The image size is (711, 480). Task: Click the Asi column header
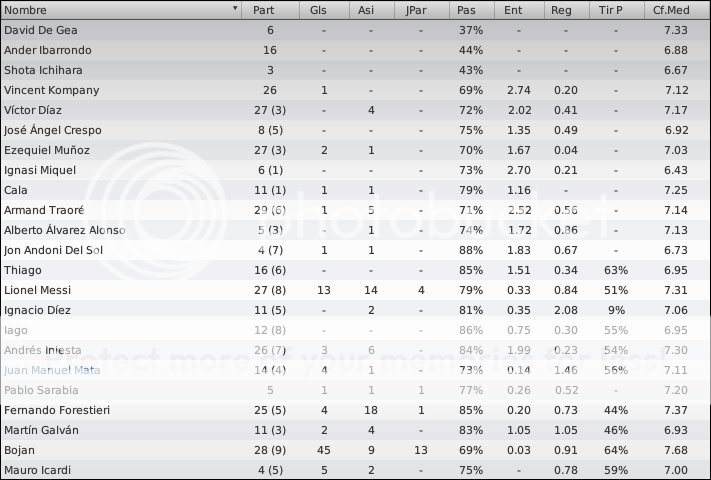click(x=372, y=10)
